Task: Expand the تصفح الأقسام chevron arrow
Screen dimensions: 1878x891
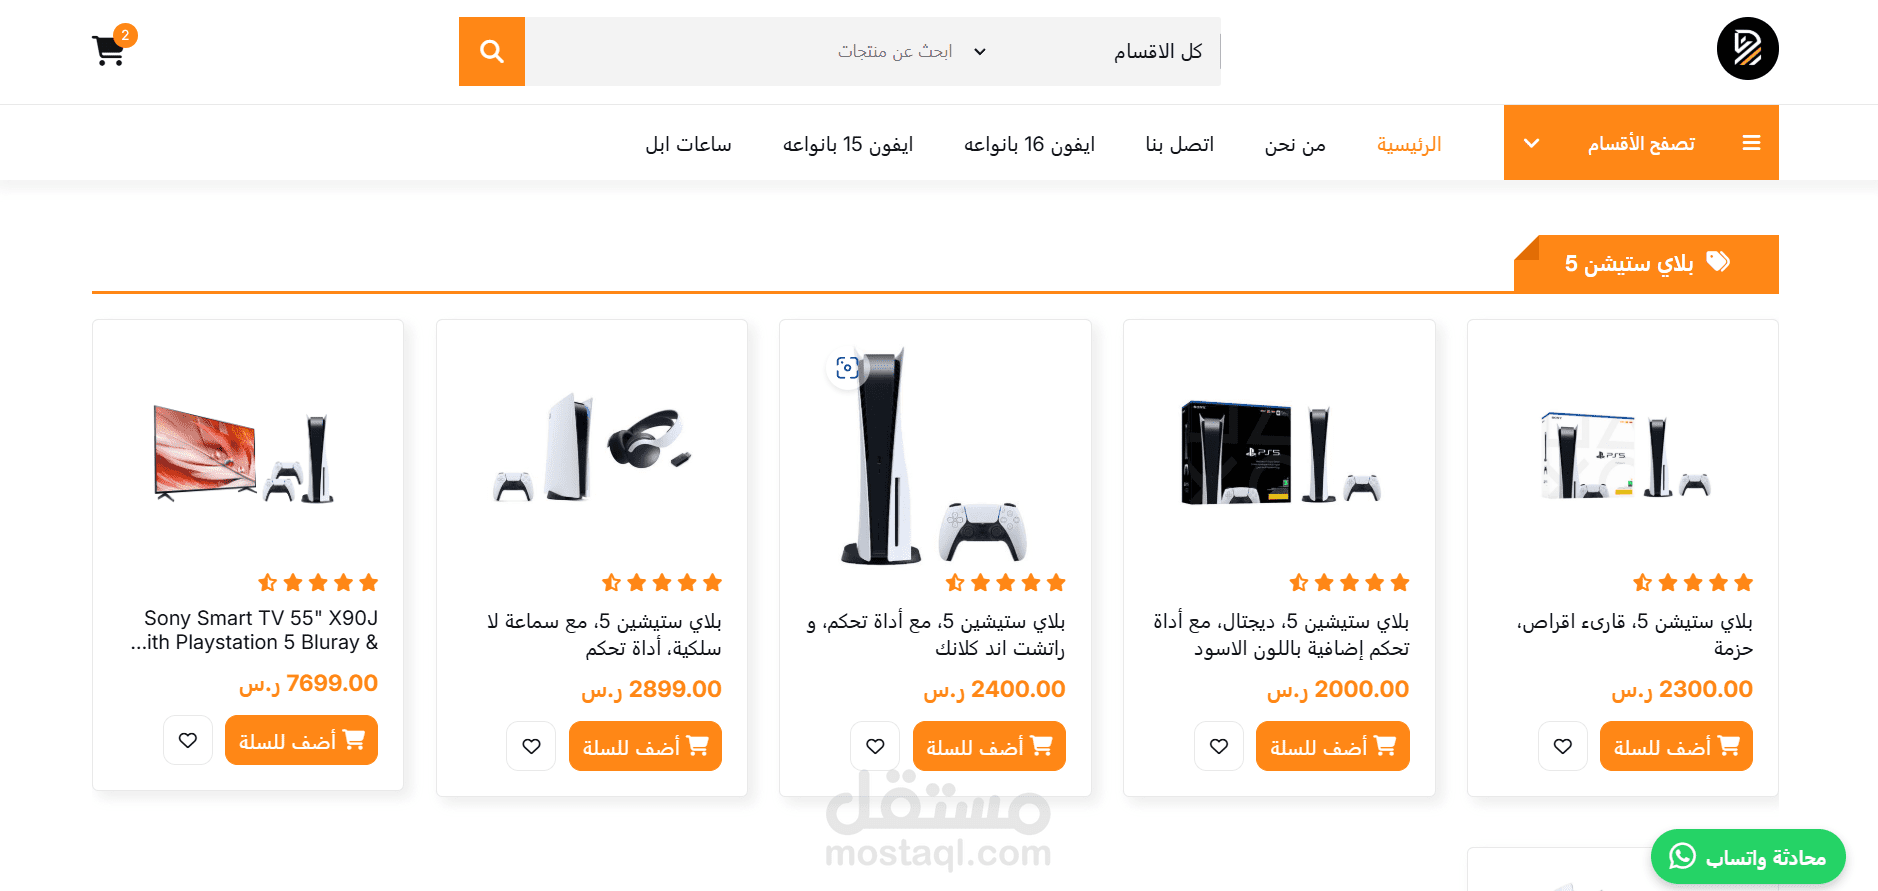Action: pos(1531,143)
